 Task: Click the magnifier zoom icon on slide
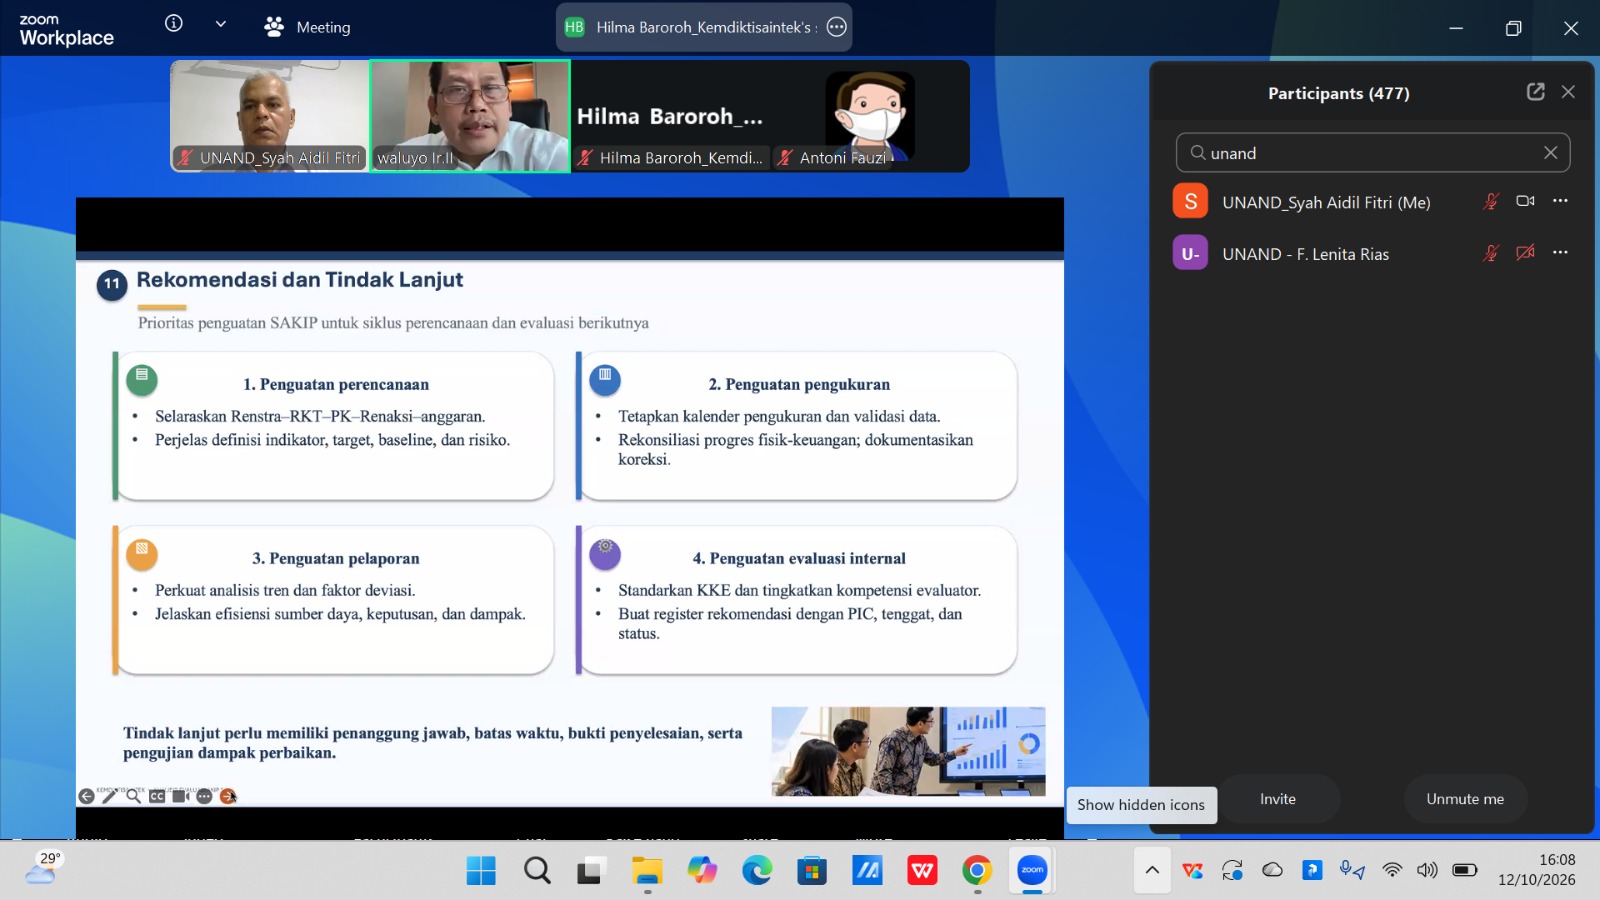[x=133, y=796]
